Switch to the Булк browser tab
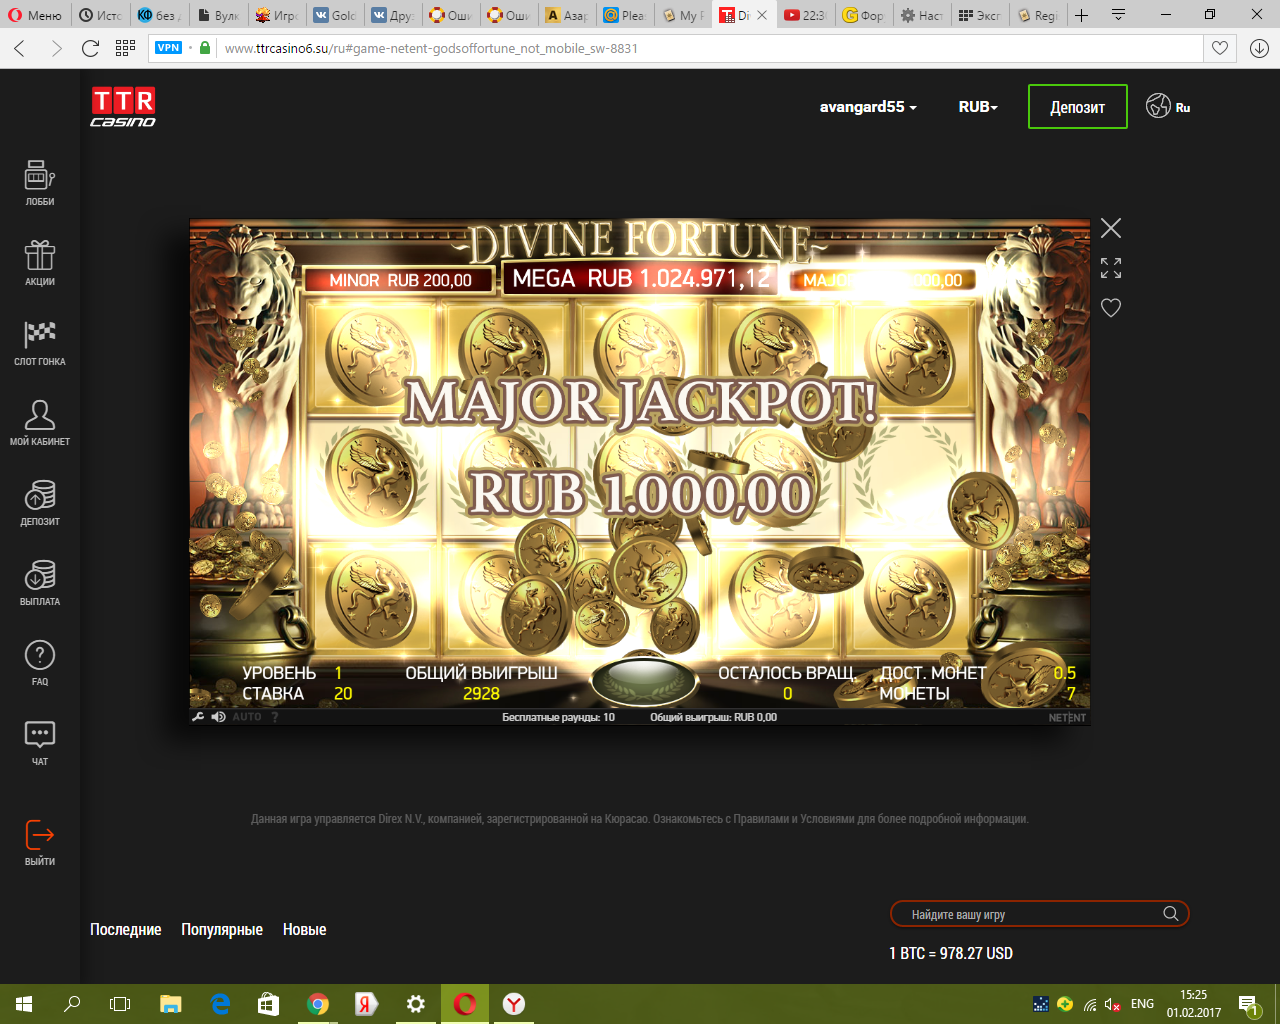This screenshot has width=1280, height=1024. point(218,15)
